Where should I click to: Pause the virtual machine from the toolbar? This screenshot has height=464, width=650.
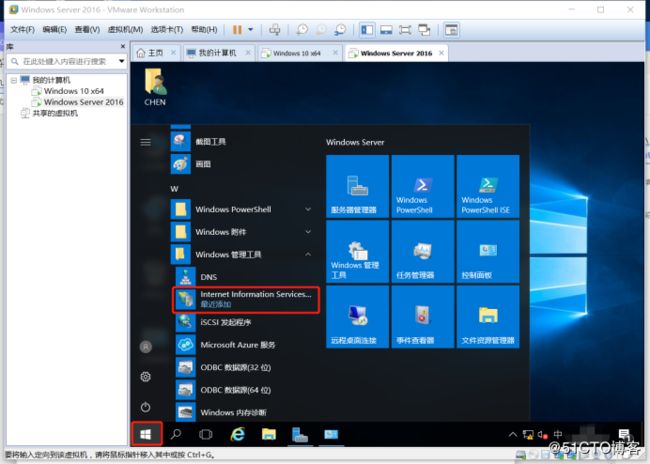click(x=237, y=30)
